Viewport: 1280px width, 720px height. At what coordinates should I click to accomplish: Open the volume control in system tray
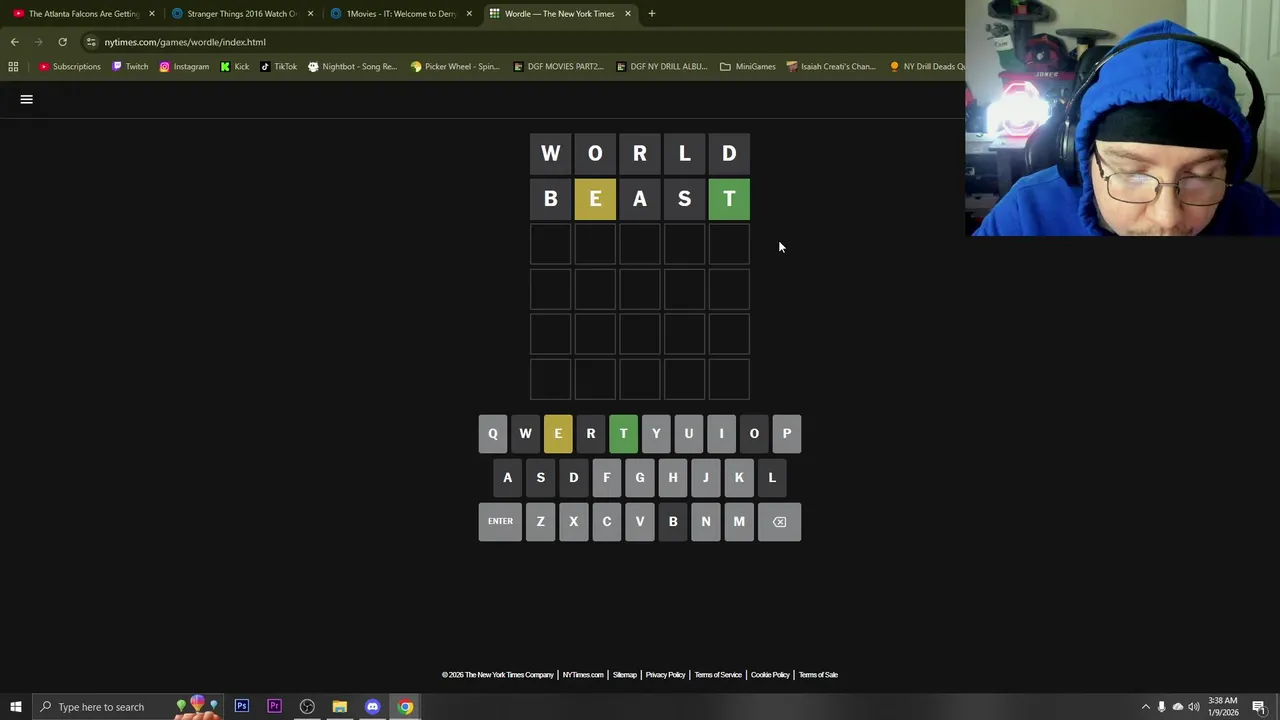point(1194,707)
